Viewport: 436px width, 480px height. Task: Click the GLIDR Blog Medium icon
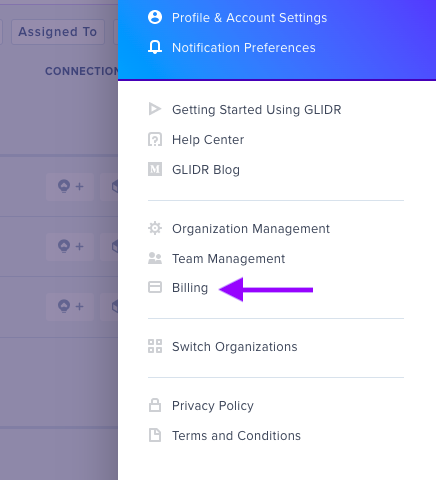coord(155,169)
